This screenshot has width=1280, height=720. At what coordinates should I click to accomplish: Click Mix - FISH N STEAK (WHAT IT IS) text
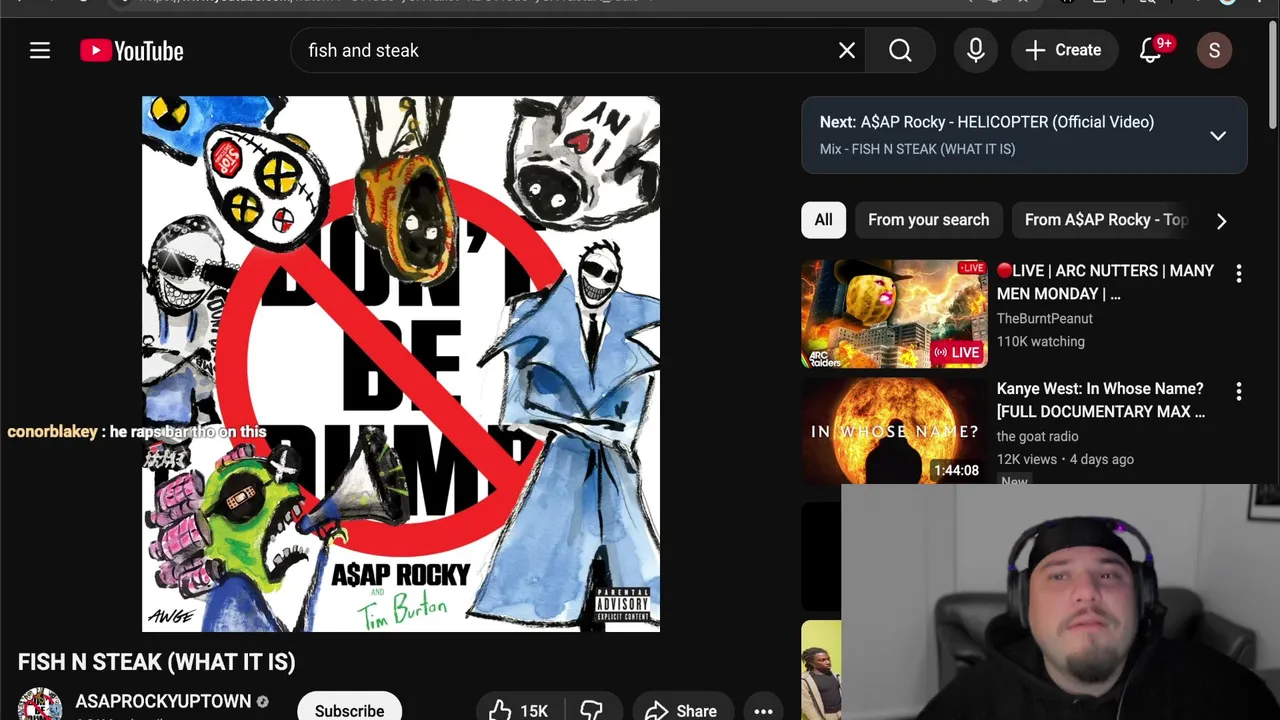coord(917,149)
